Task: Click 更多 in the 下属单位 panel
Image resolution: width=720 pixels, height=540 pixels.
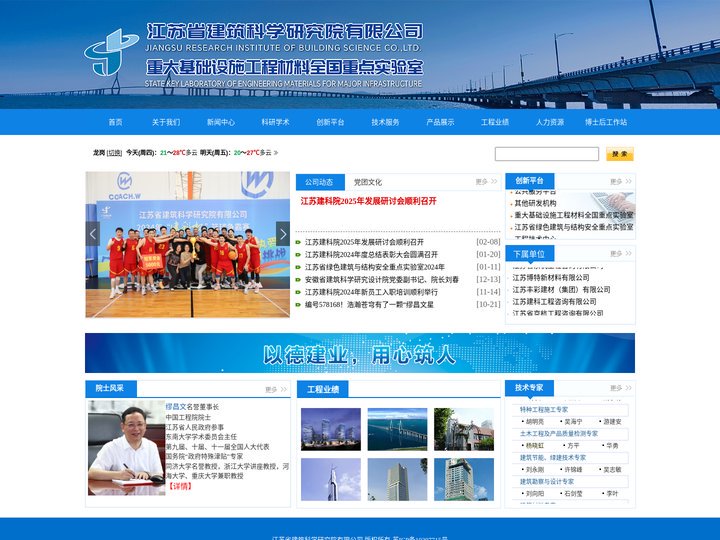Action: click(621, 253)
